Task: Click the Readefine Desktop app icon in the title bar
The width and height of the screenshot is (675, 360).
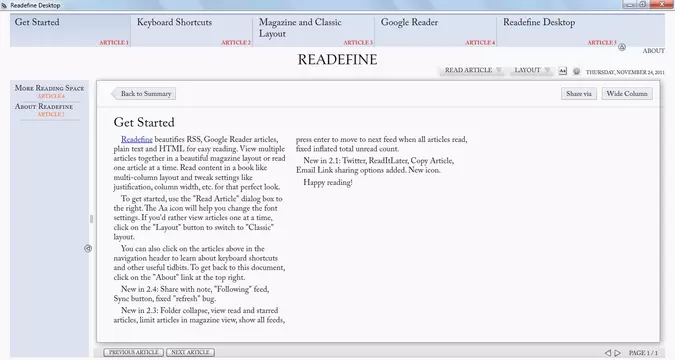Action: 4,6
